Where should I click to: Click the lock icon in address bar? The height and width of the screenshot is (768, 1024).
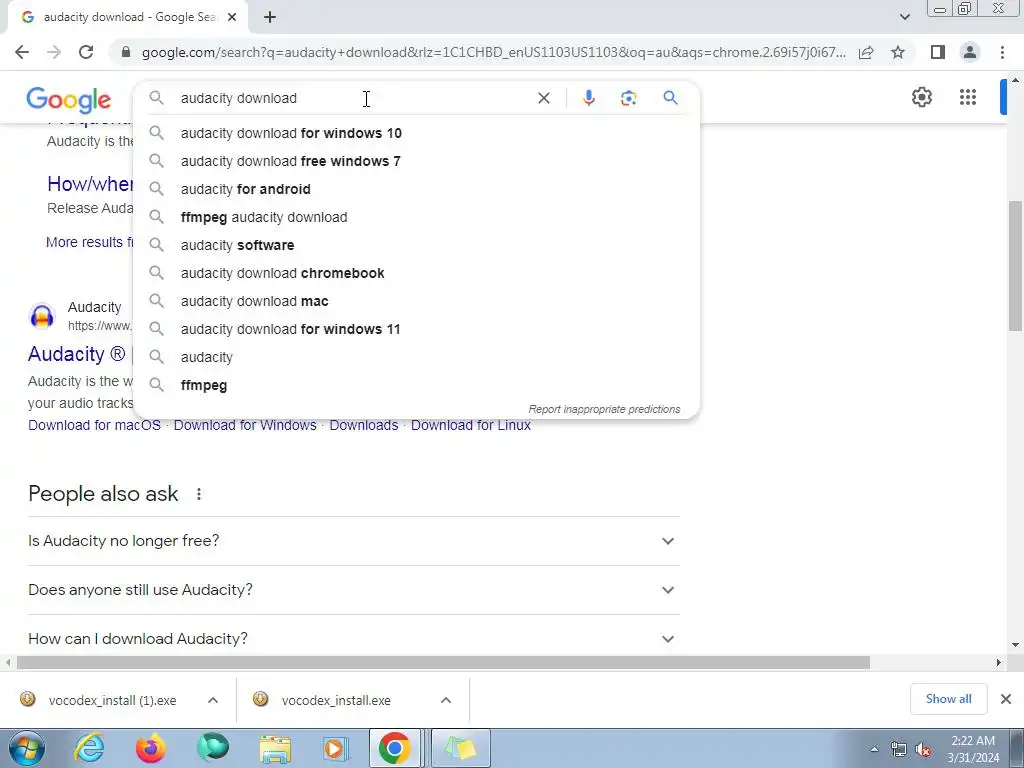click(x=126, y=52)
